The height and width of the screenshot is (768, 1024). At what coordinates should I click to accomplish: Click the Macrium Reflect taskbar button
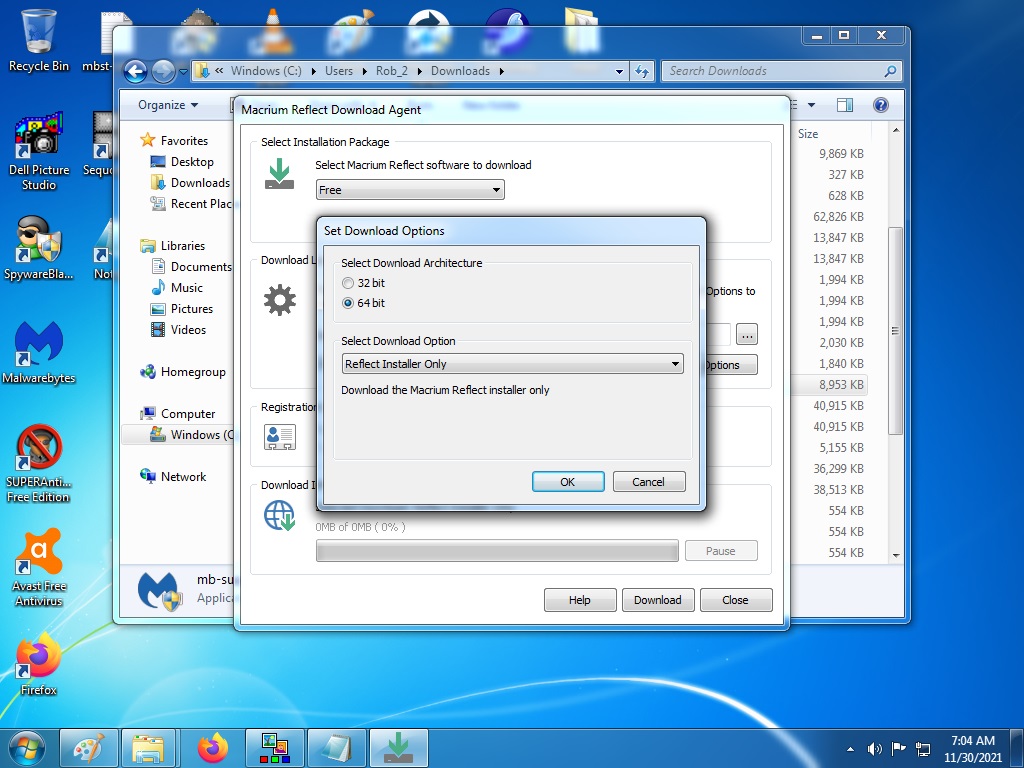tap(399, 748)
